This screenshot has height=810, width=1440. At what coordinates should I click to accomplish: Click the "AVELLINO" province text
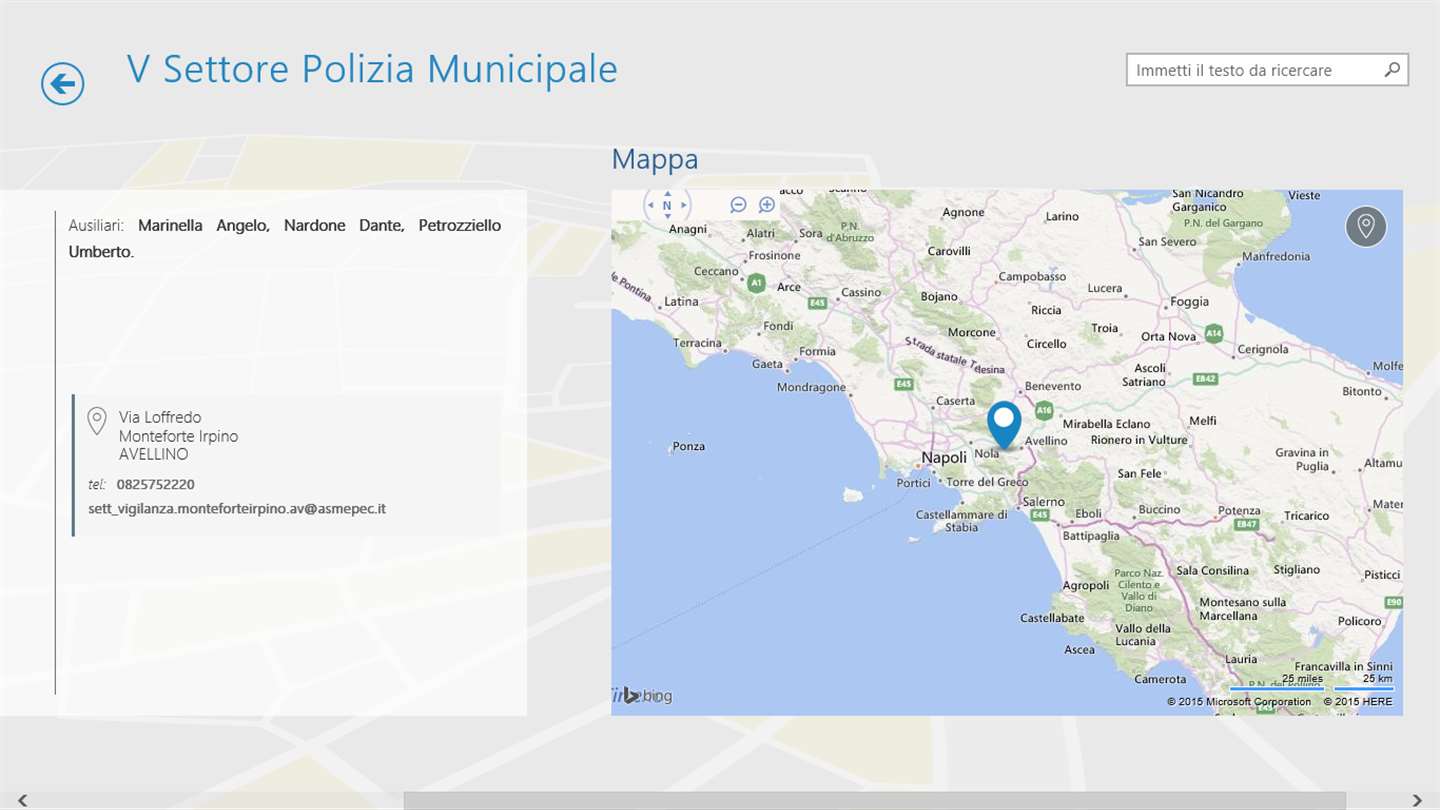pos(154,454)
